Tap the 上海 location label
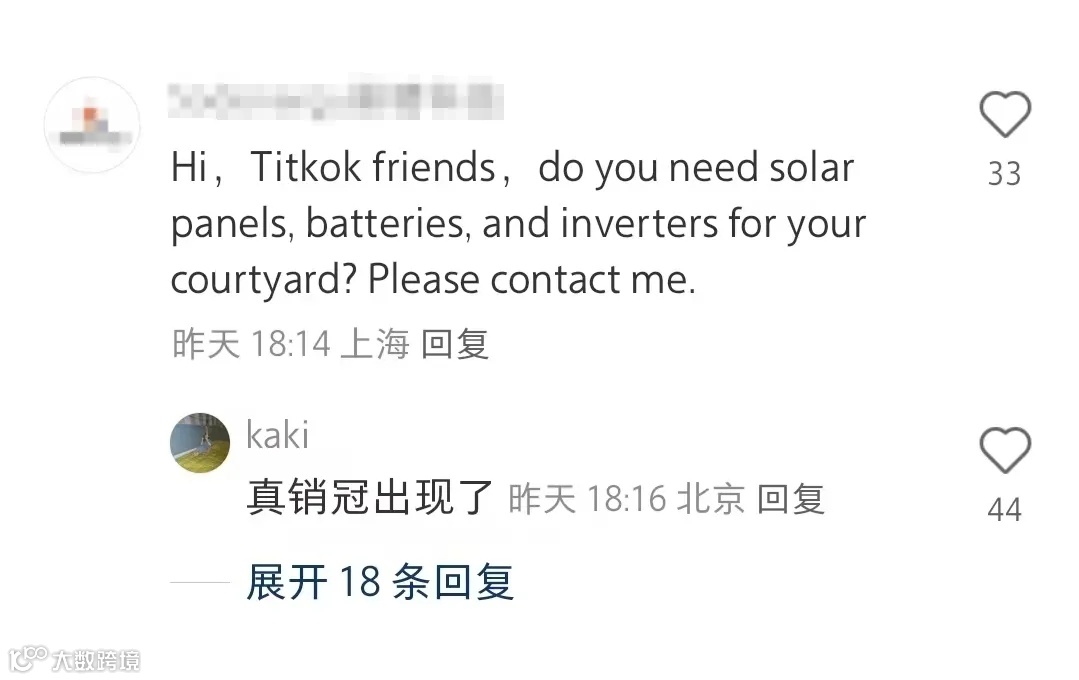The width and height of the screenshot is (1079, 680). (x=376, y=343)
